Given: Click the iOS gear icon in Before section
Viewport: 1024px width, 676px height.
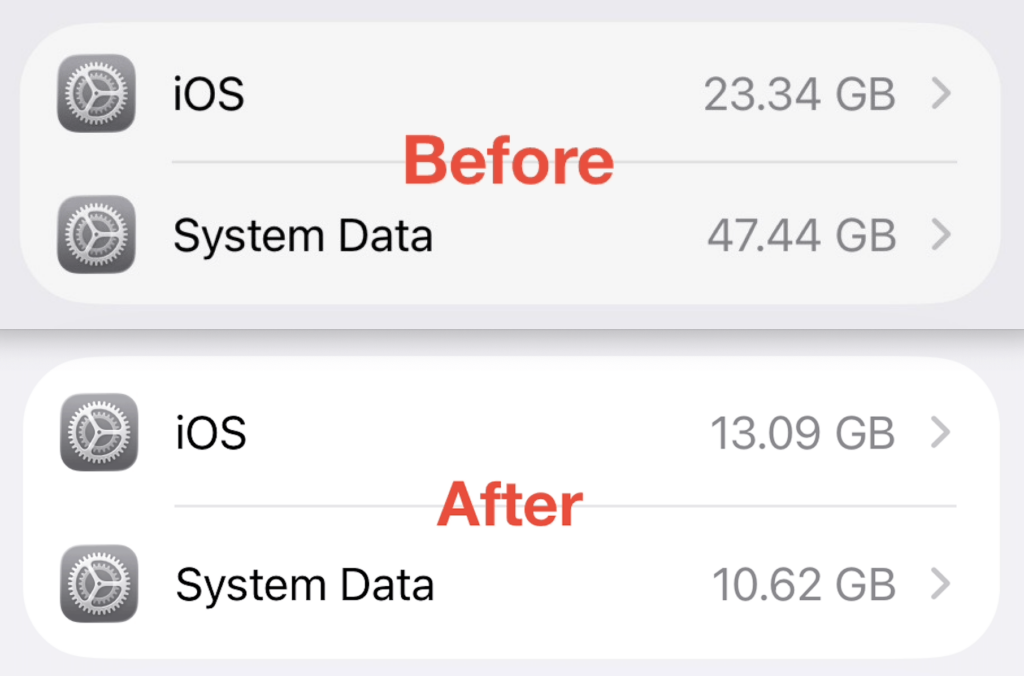Looking at the screenshot, I should click(96, 93).
